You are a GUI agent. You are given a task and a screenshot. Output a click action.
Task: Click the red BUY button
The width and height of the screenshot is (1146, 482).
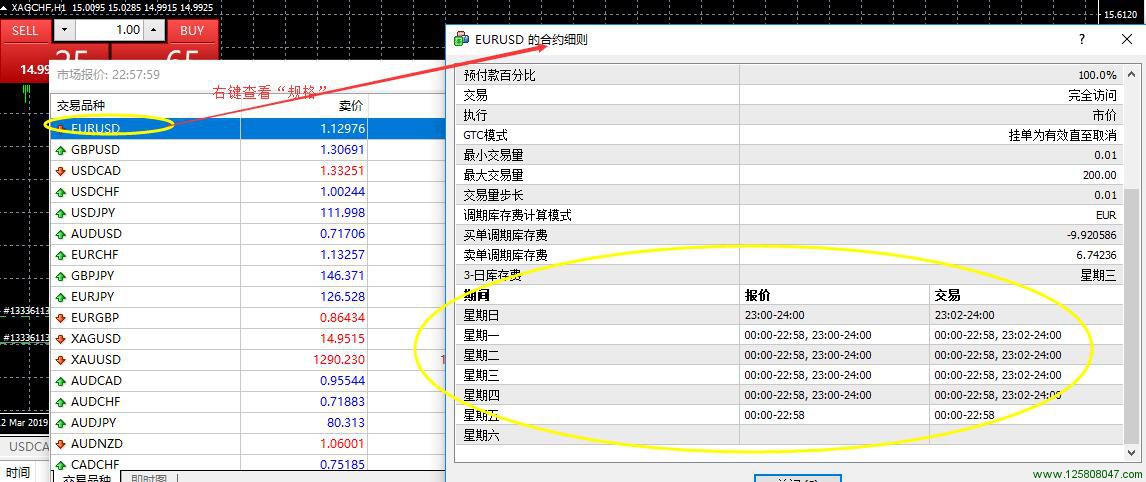[192, 31]
